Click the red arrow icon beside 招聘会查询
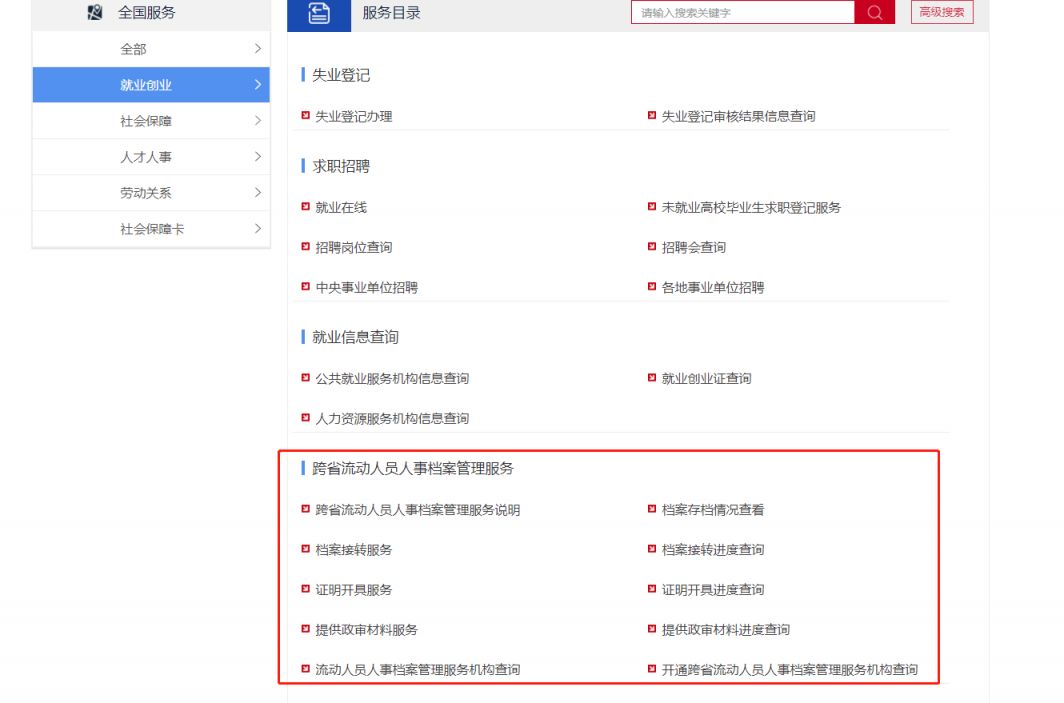 (x=652, y=247)
